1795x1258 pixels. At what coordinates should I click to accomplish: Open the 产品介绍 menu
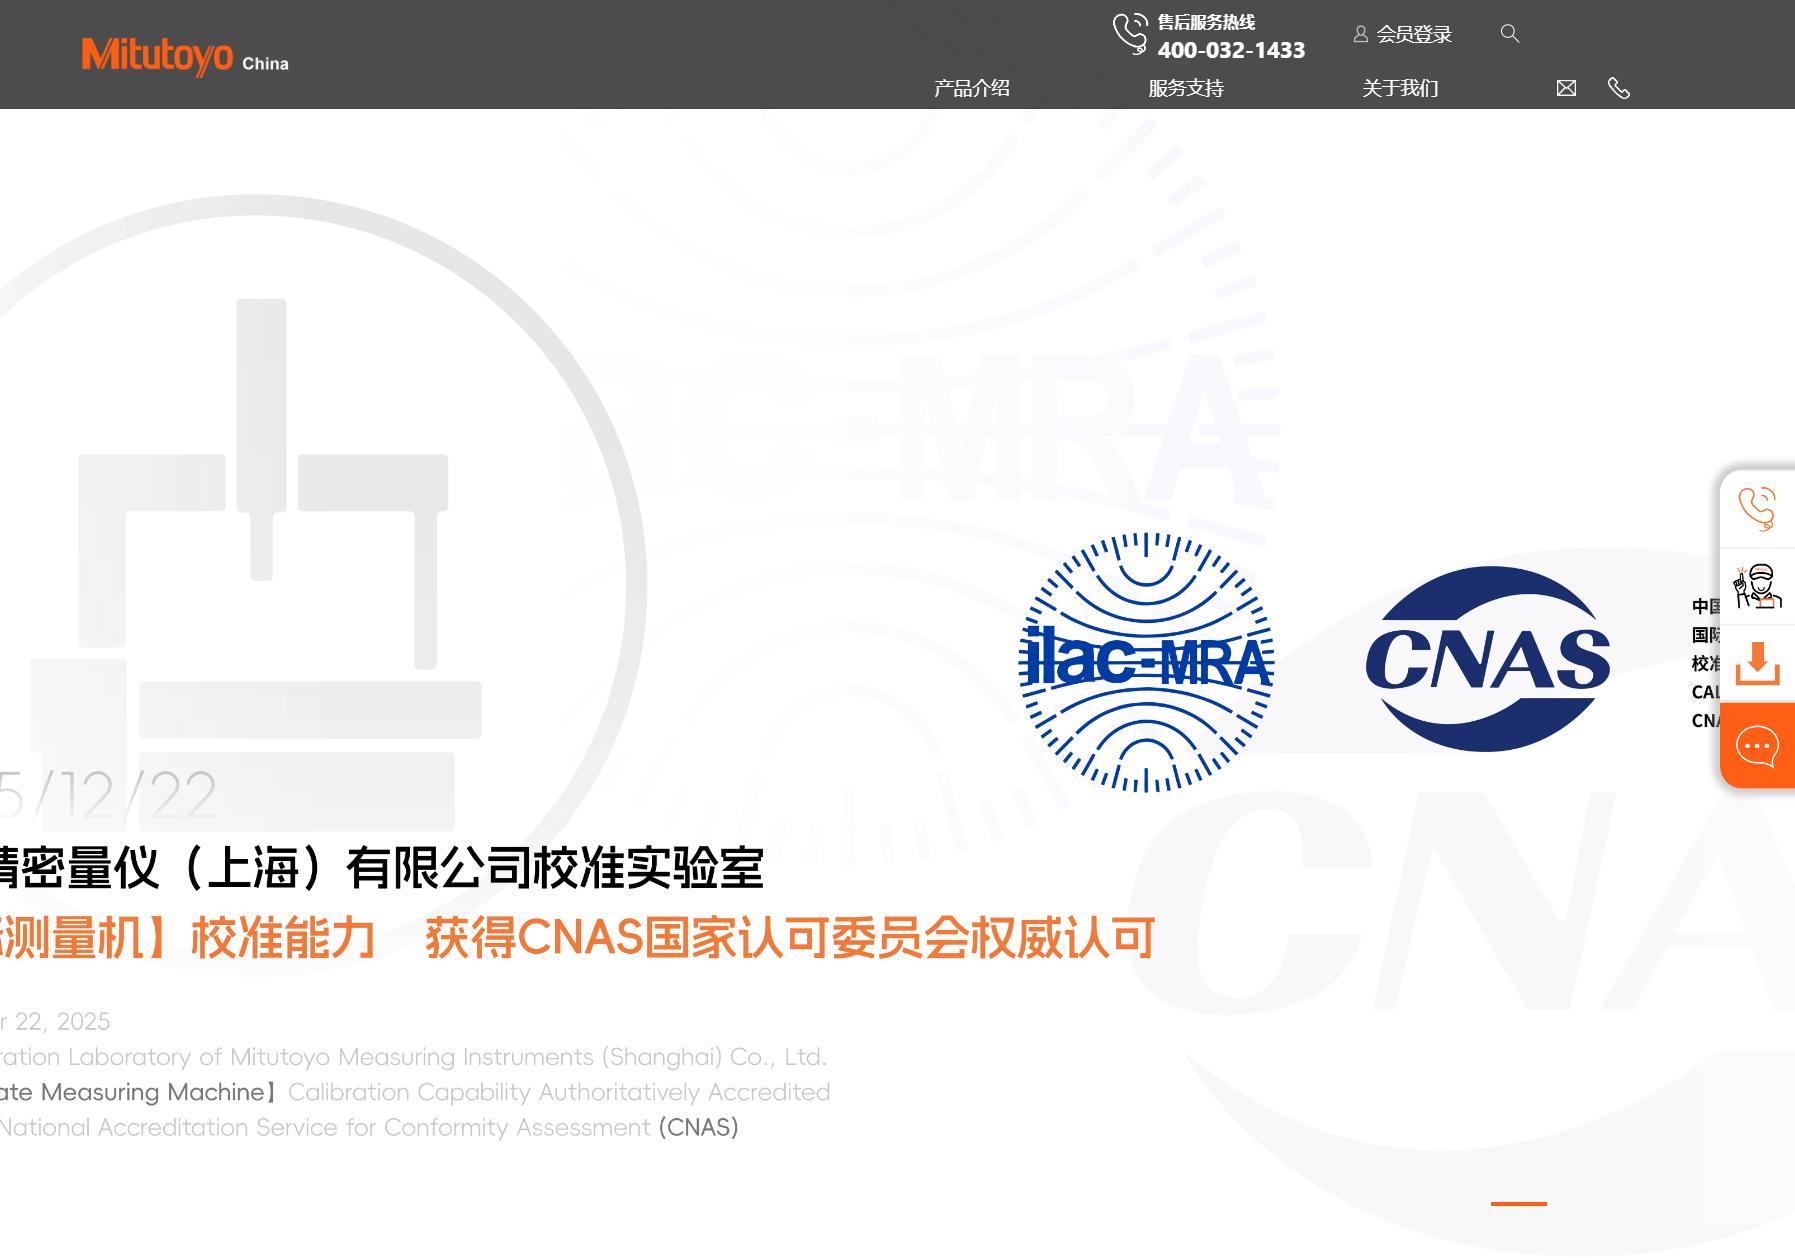[x=971, y=88]
